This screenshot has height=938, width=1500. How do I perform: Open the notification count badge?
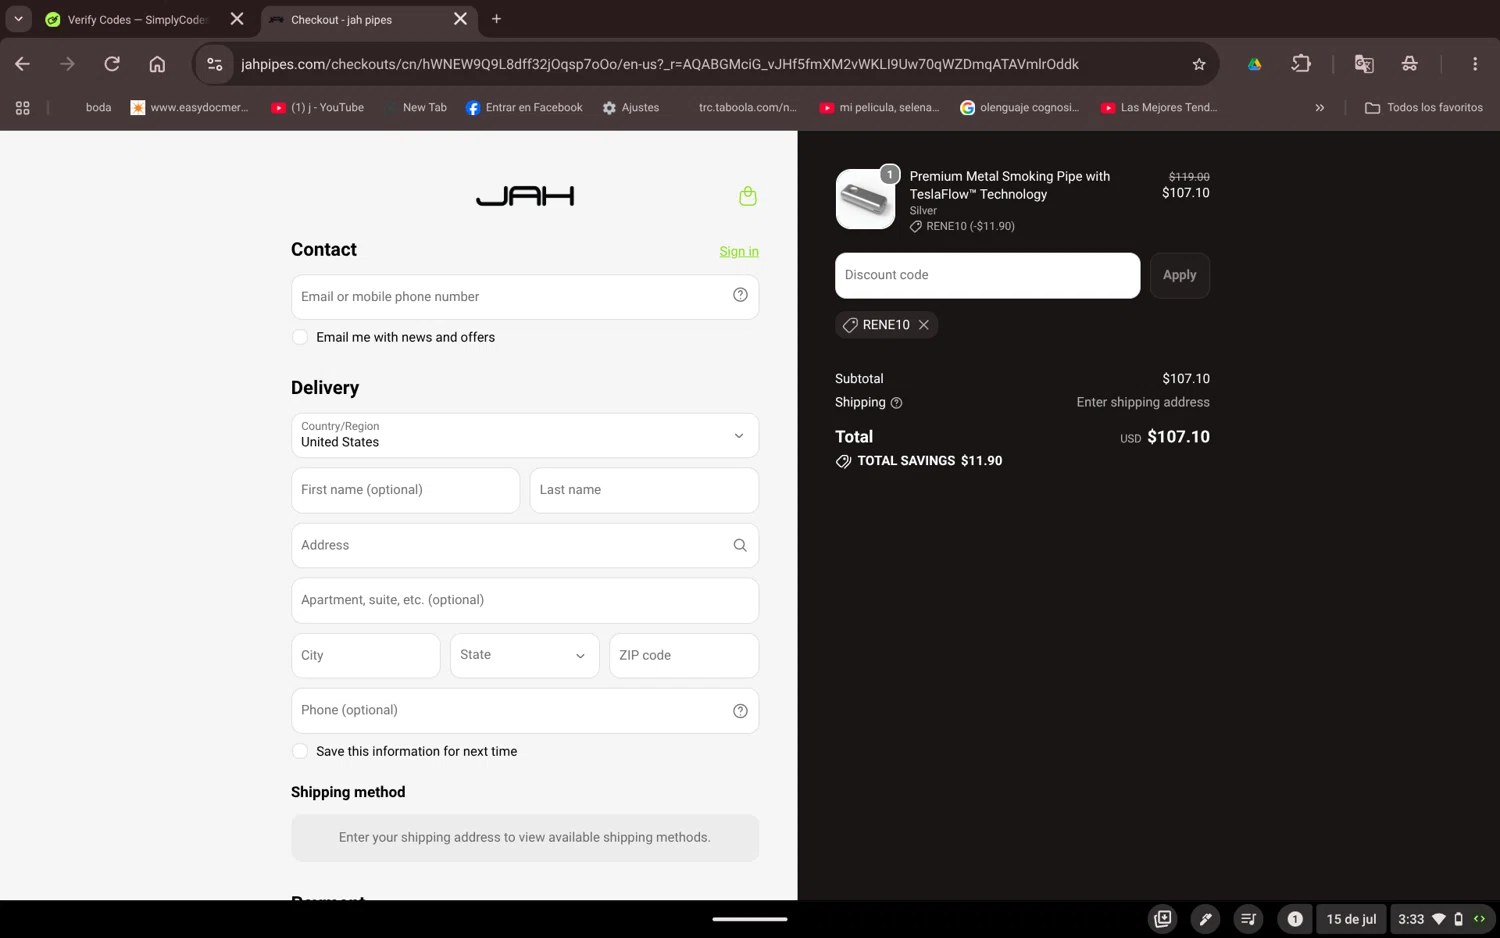[1295, 919]
